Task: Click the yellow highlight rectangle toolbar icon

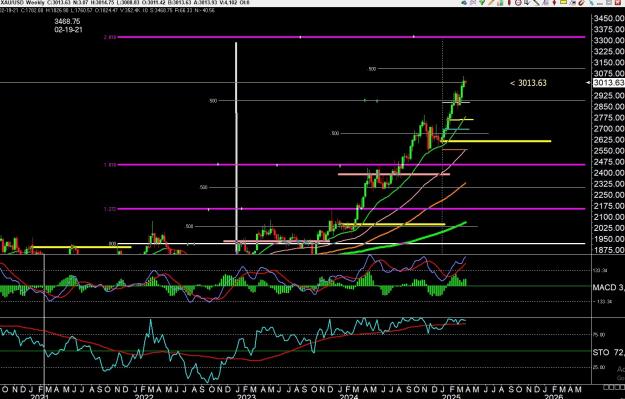Action: [x=563, y=2]
